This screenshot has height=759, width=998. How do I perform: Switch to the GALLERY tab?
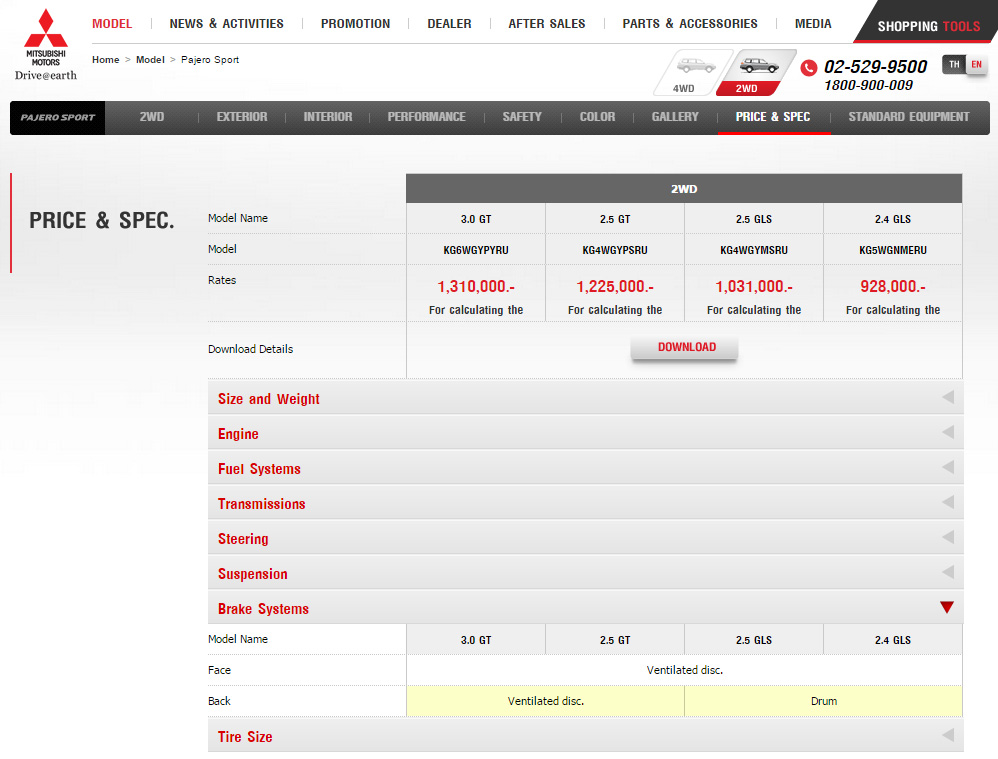tap(675, 117)
